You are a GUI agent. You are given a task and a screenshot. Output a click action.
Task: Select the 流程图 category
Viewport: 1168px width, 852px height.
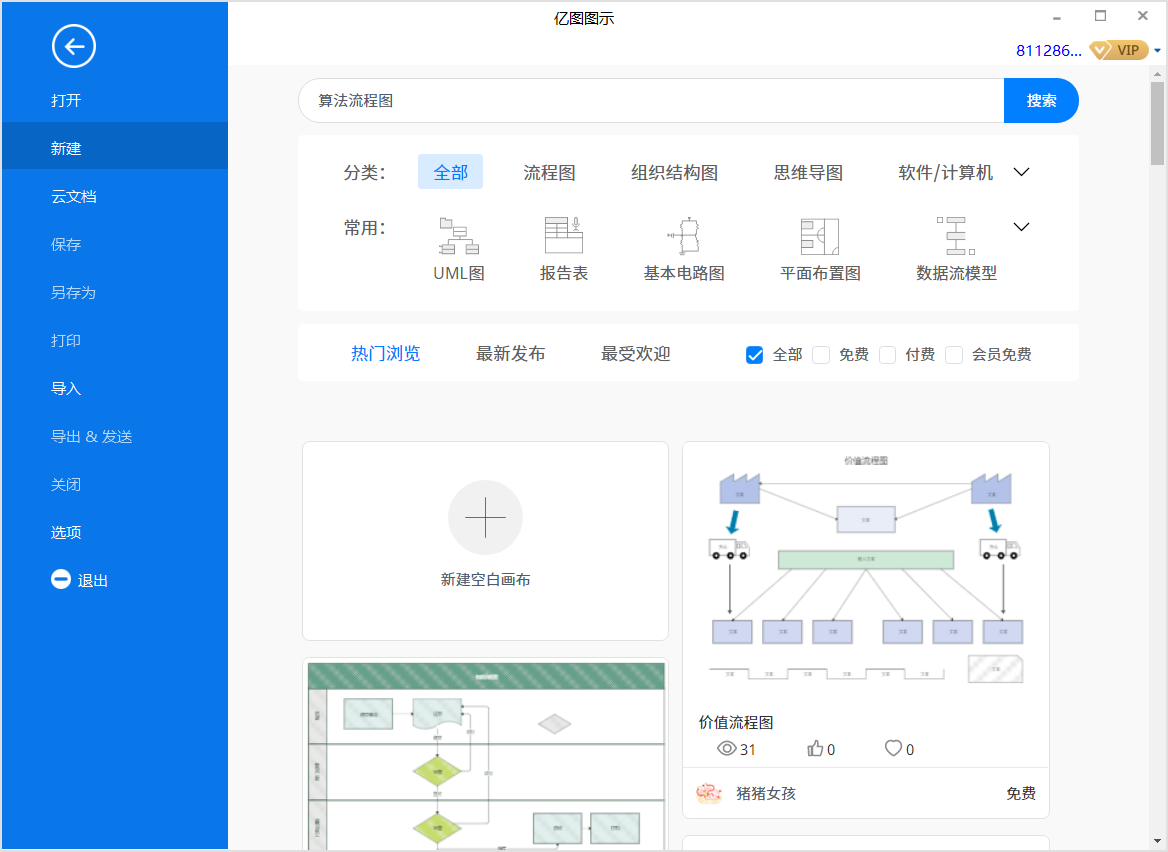549,173
